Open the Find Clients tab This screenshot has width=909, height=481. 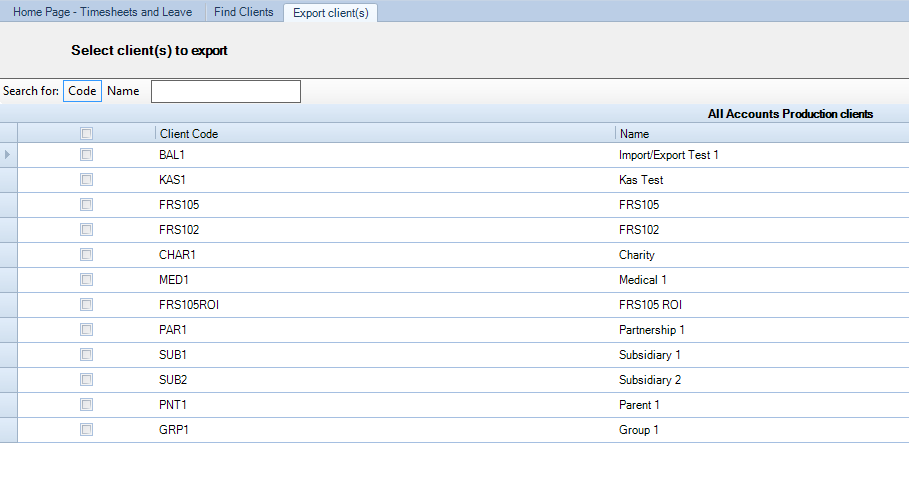click(243, 12)
